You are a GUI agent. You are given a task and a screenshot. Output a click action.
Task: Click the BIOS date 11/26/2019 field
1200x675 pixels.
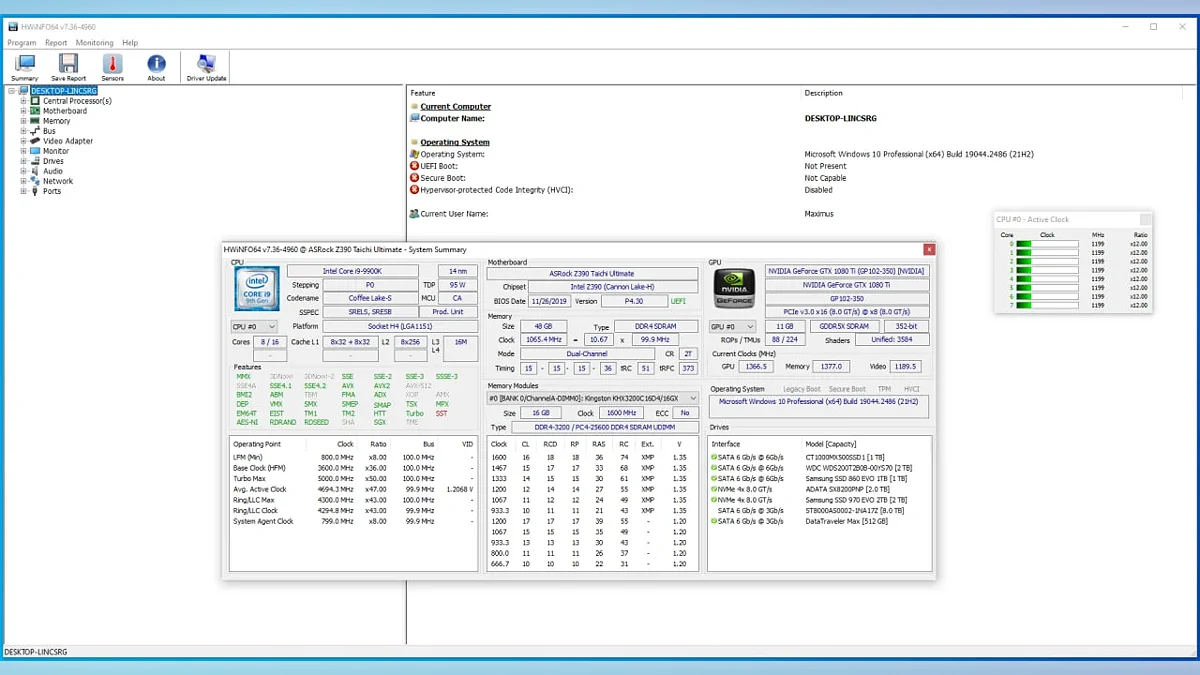point(548,300)
